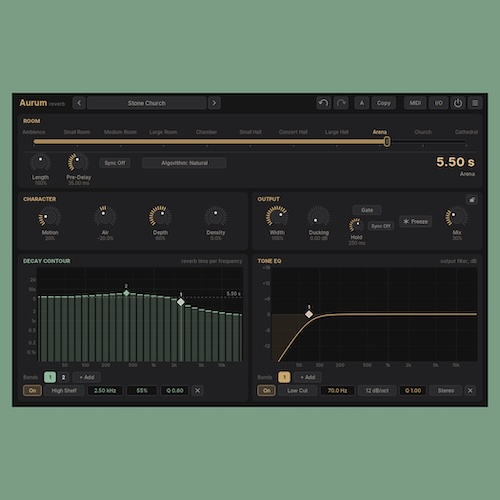This screenshot has width=500, height=500.
Task: Toggle the Hold Sync Off button
Action: [381, 226]
